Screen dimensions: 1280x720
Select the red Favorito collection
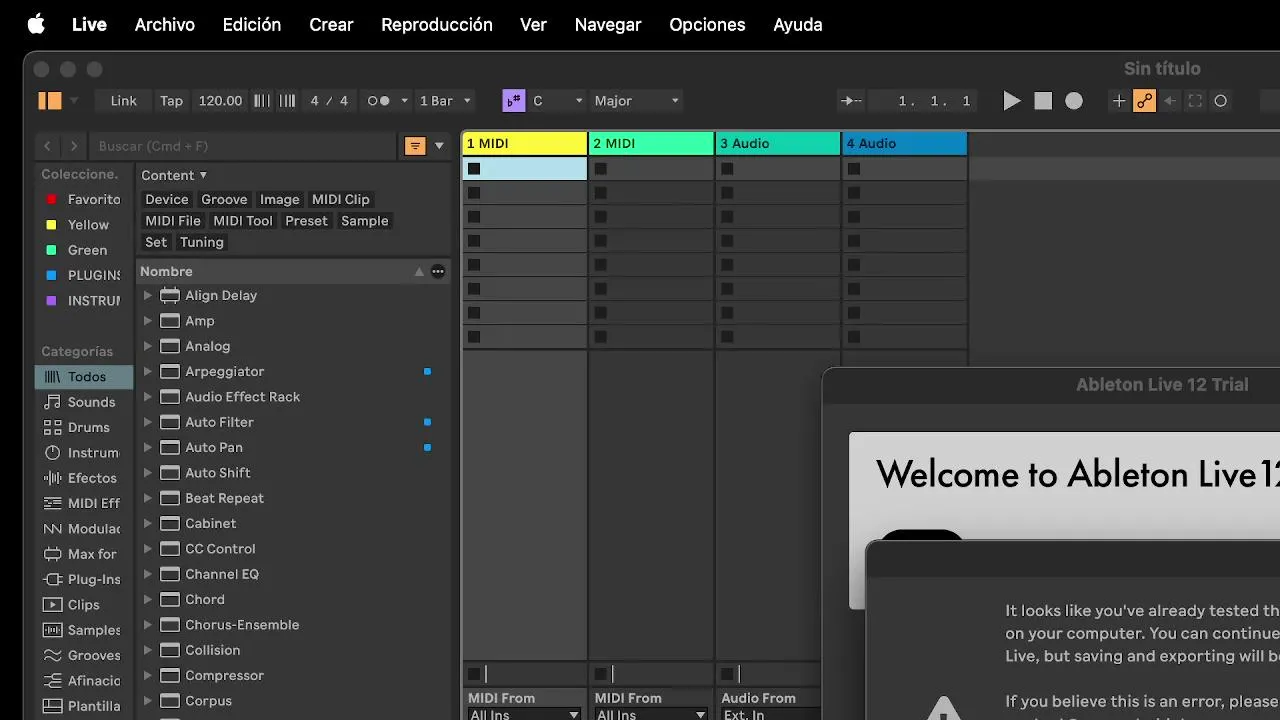coord(84,199)
